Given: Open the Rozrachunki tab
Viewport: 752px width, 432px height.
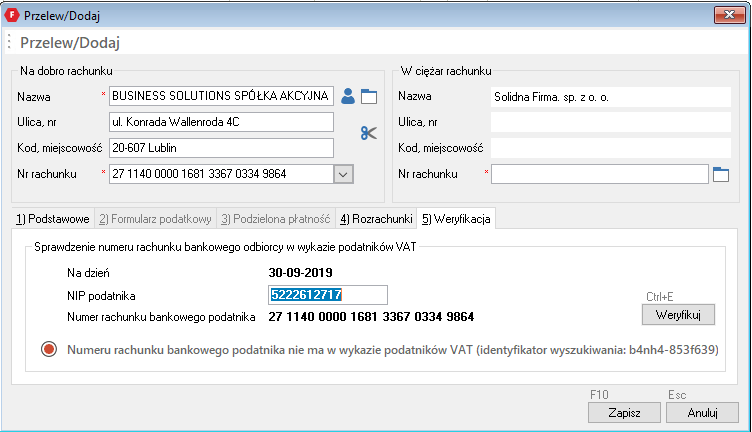Looking at the screenshot, I should click(375, 218).
